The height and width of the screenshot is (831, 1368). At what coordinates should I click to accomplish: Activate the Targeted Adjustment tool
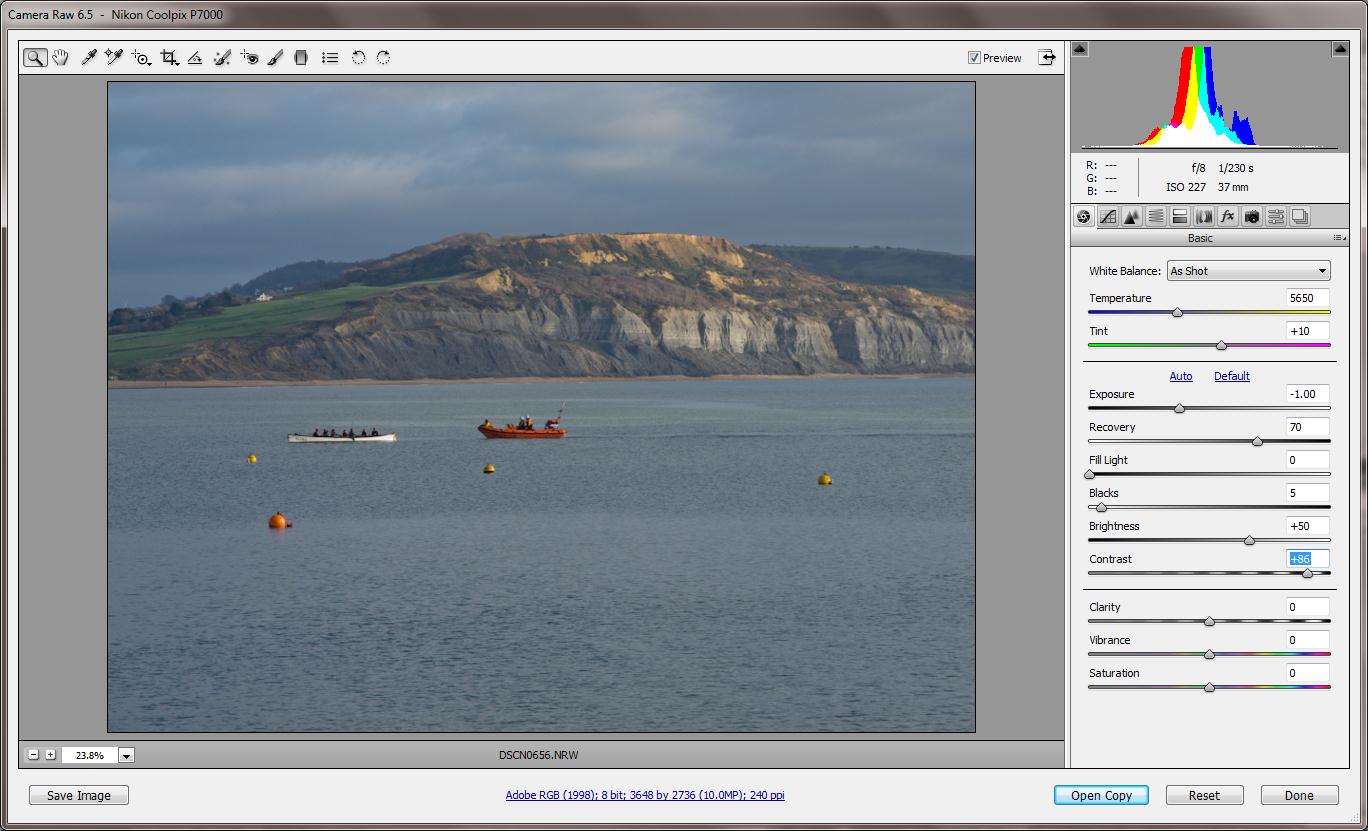(141, 58)
